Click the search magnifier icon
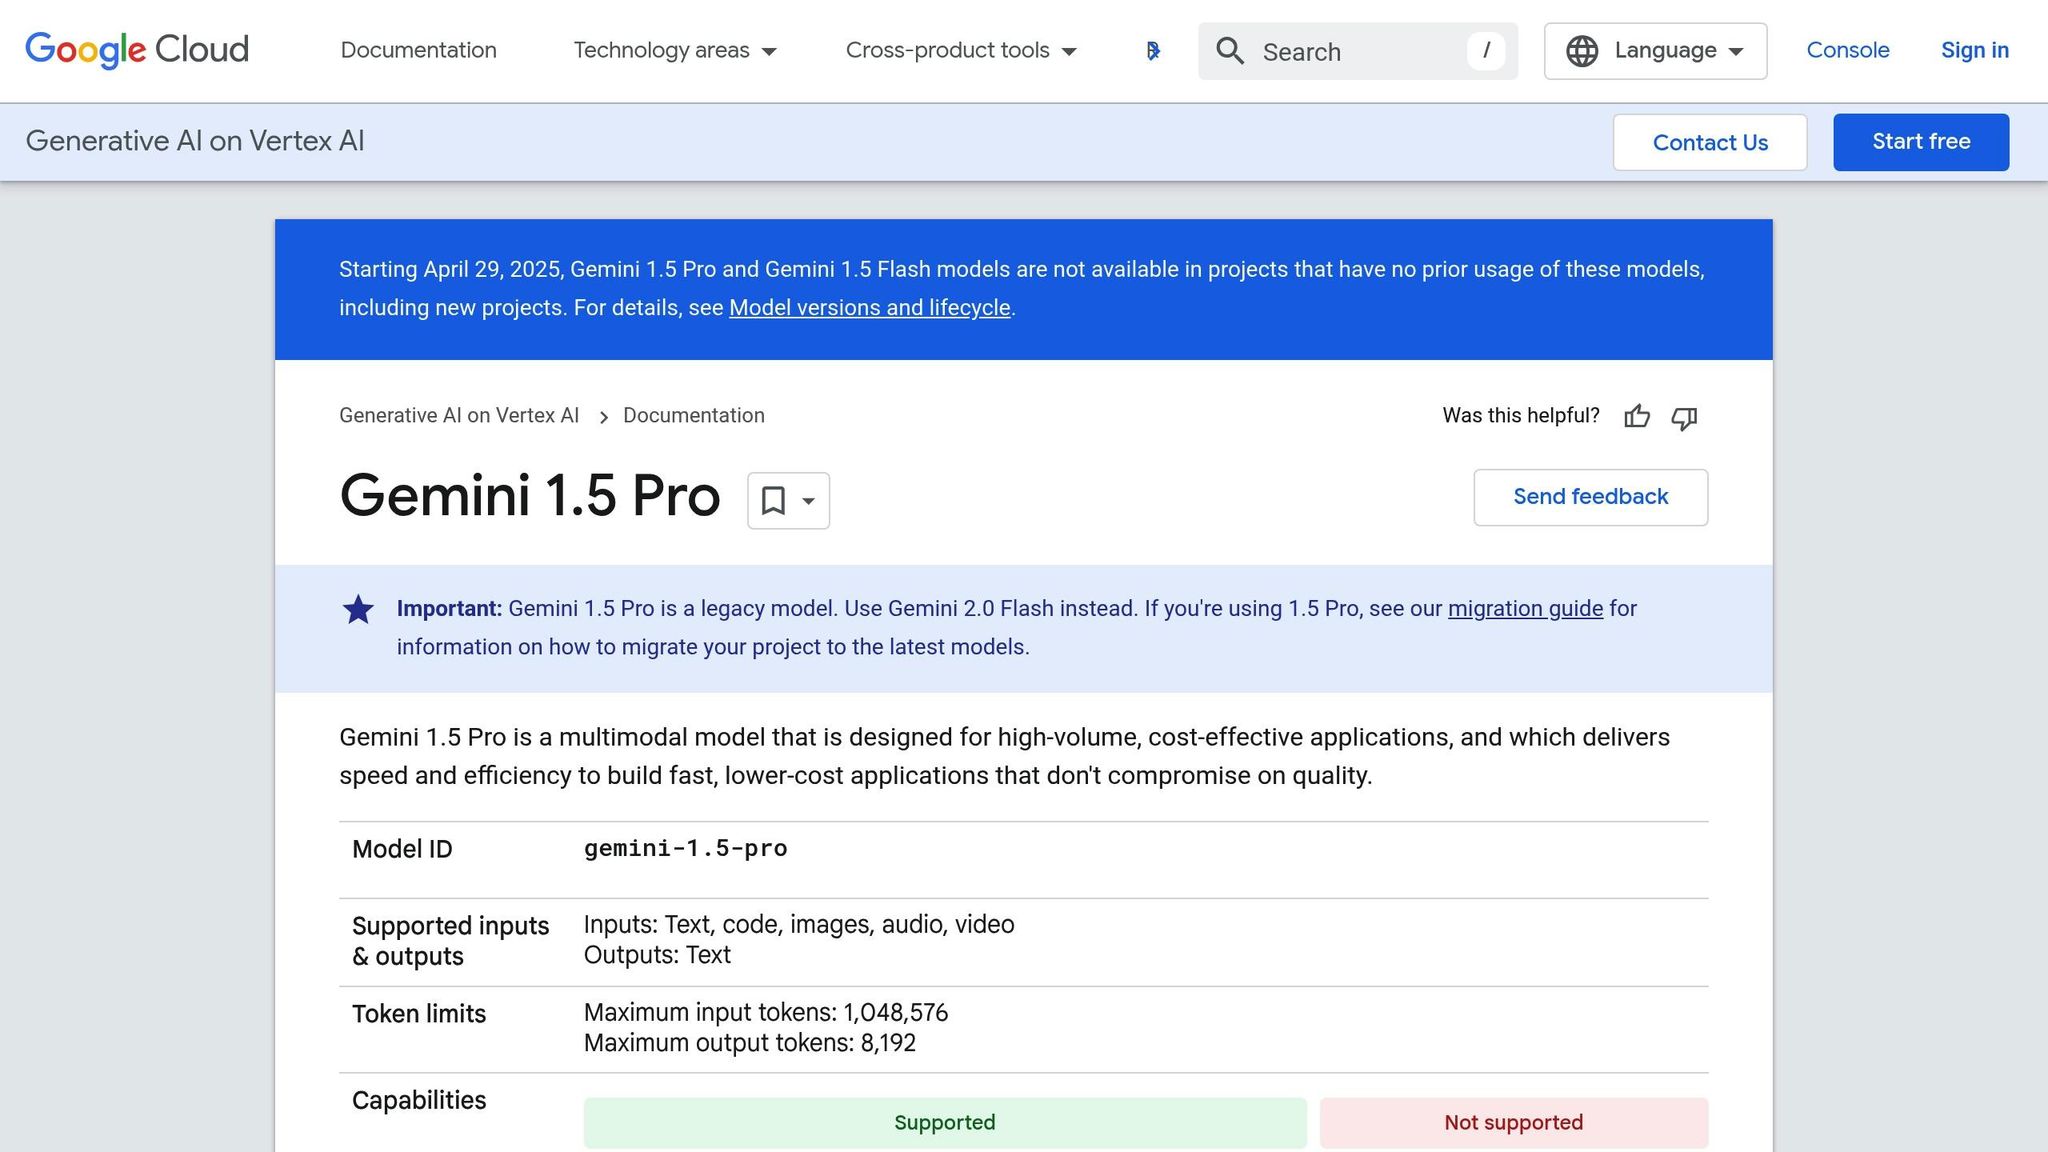 click(x=1230, y=51)
